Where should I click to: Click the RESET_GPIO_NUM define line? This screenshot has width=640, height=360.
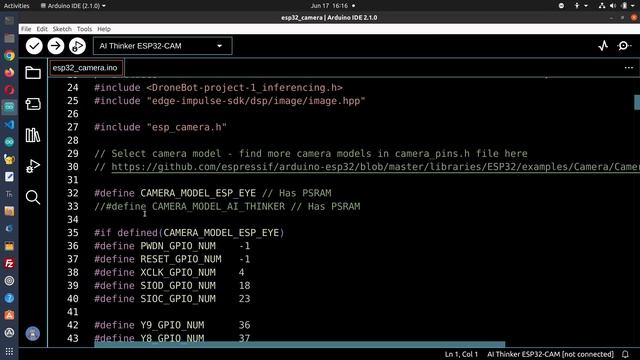[x=172, y=259]
